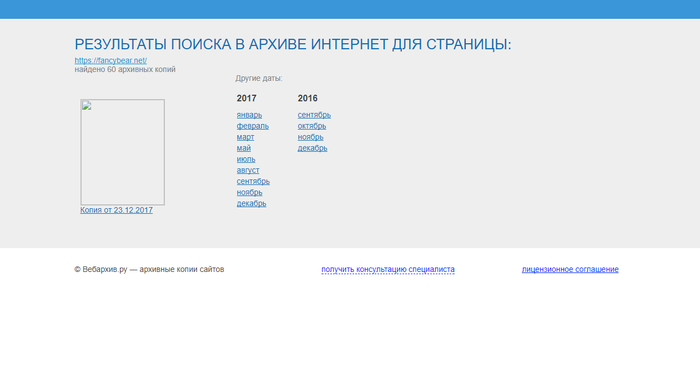Open октябрь 2016 archive copies

click(x=312, y=126)
